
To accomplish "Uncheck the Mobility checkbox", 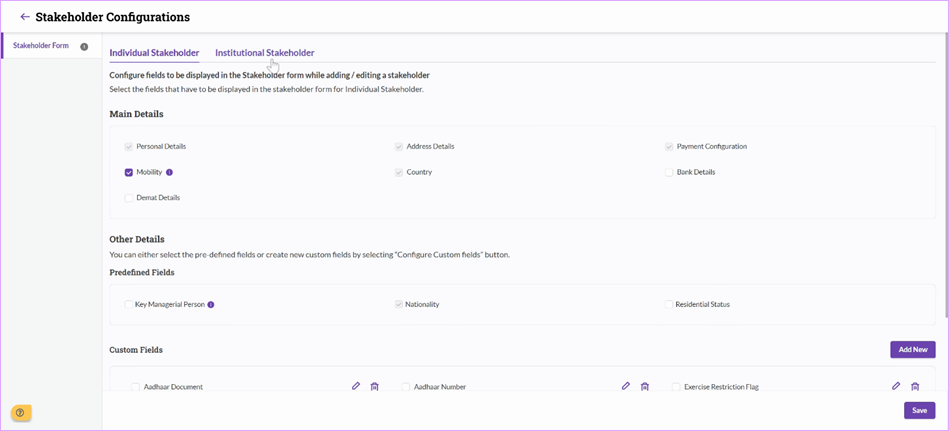I will point(129,172).
